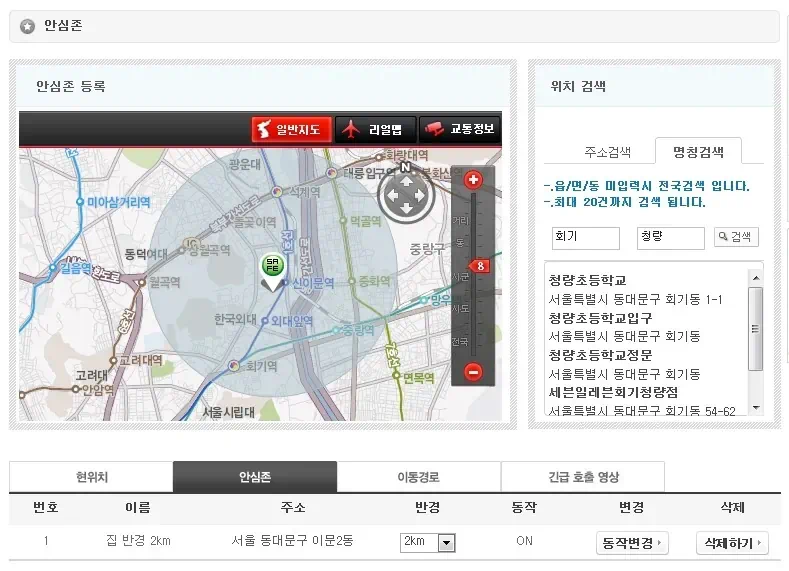Screen dimensions: 789x571
Task: Click 서울특별시 동대문구 회기동 1-1 address
Action: coord(636,299)
